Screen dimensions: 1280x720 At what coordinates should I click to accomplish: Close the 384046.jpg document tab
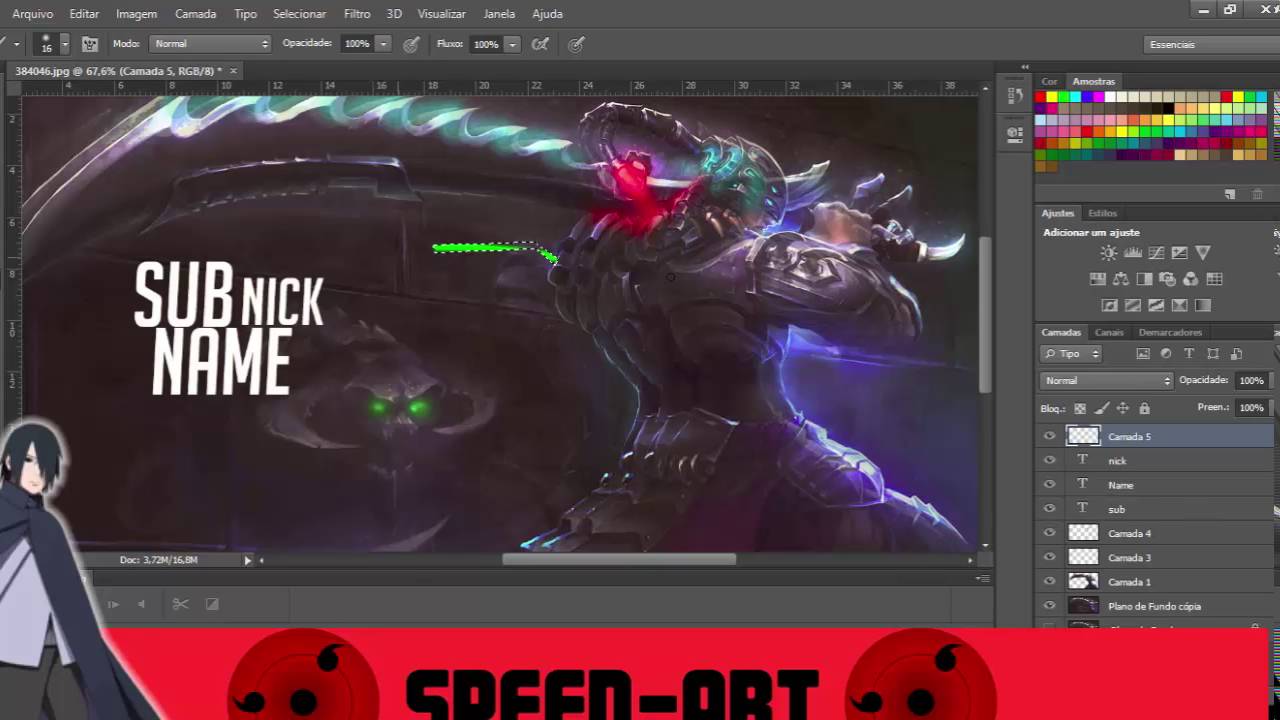233,71
